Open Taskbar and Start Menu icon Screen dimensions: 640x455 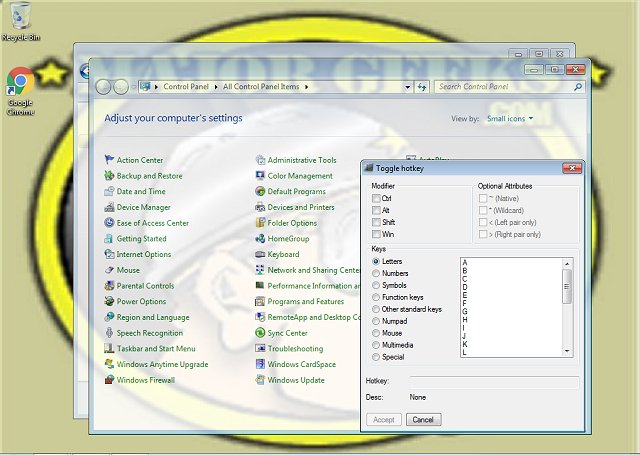109,348
